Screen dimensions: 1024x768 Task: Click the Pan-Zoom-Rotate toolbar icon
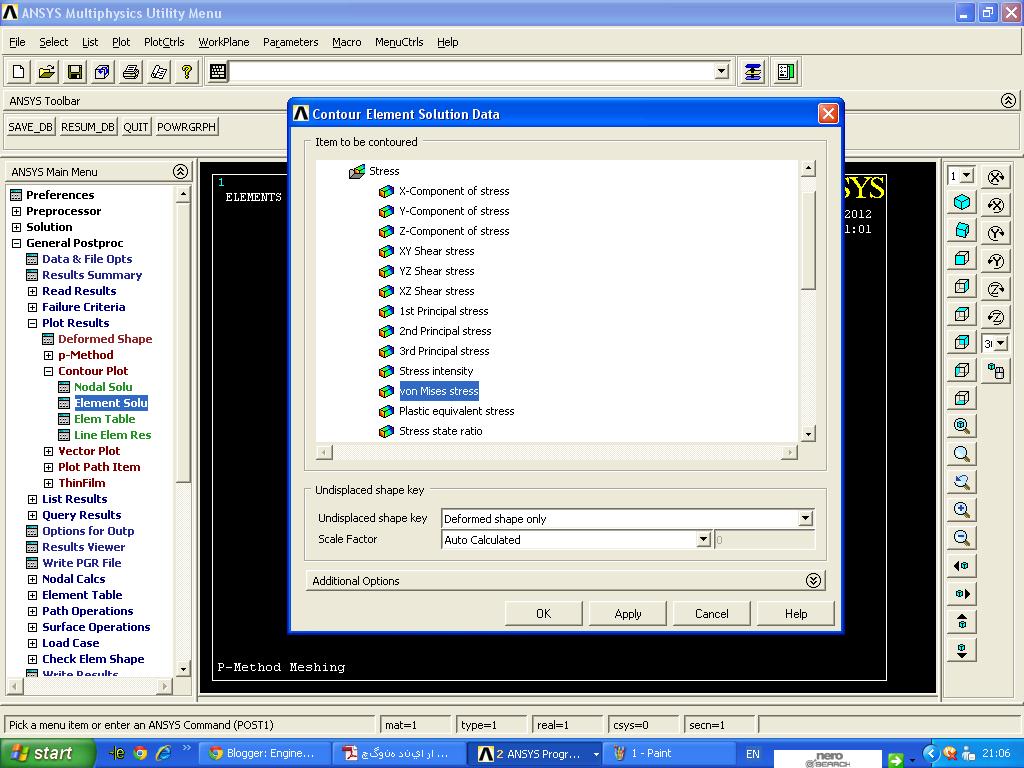point(103,72)
